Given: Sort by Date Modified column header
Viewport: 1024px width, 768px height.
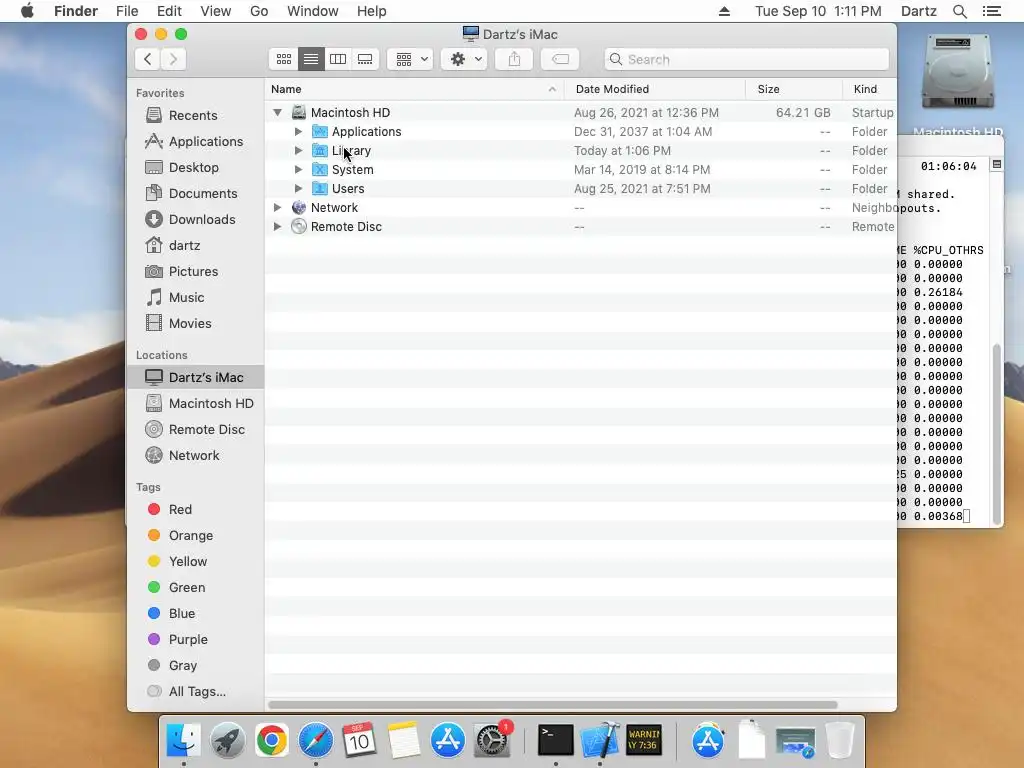Looking at the screenshot, I should pos(655,89).
